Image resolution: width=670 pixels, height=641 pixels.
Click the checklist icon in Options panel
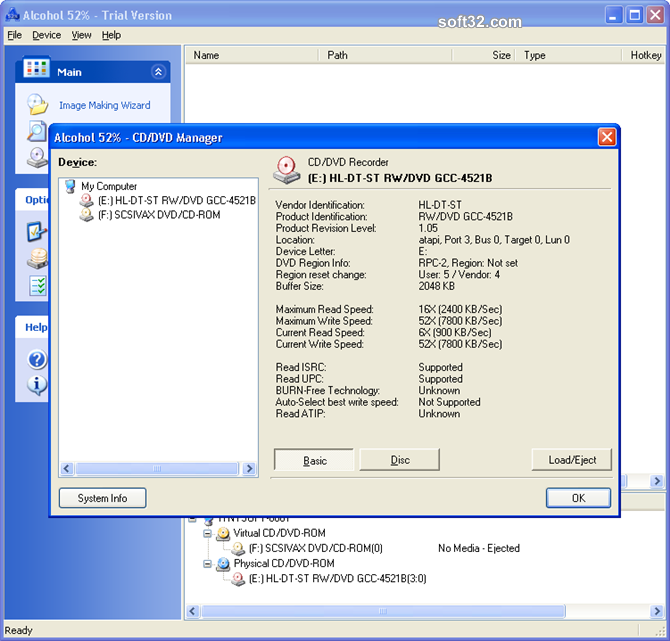click(38, 285)
